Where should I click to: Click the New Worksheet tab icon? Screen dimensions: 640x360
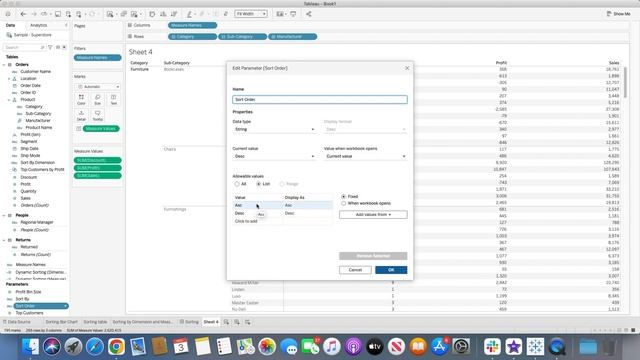point(226,322)
